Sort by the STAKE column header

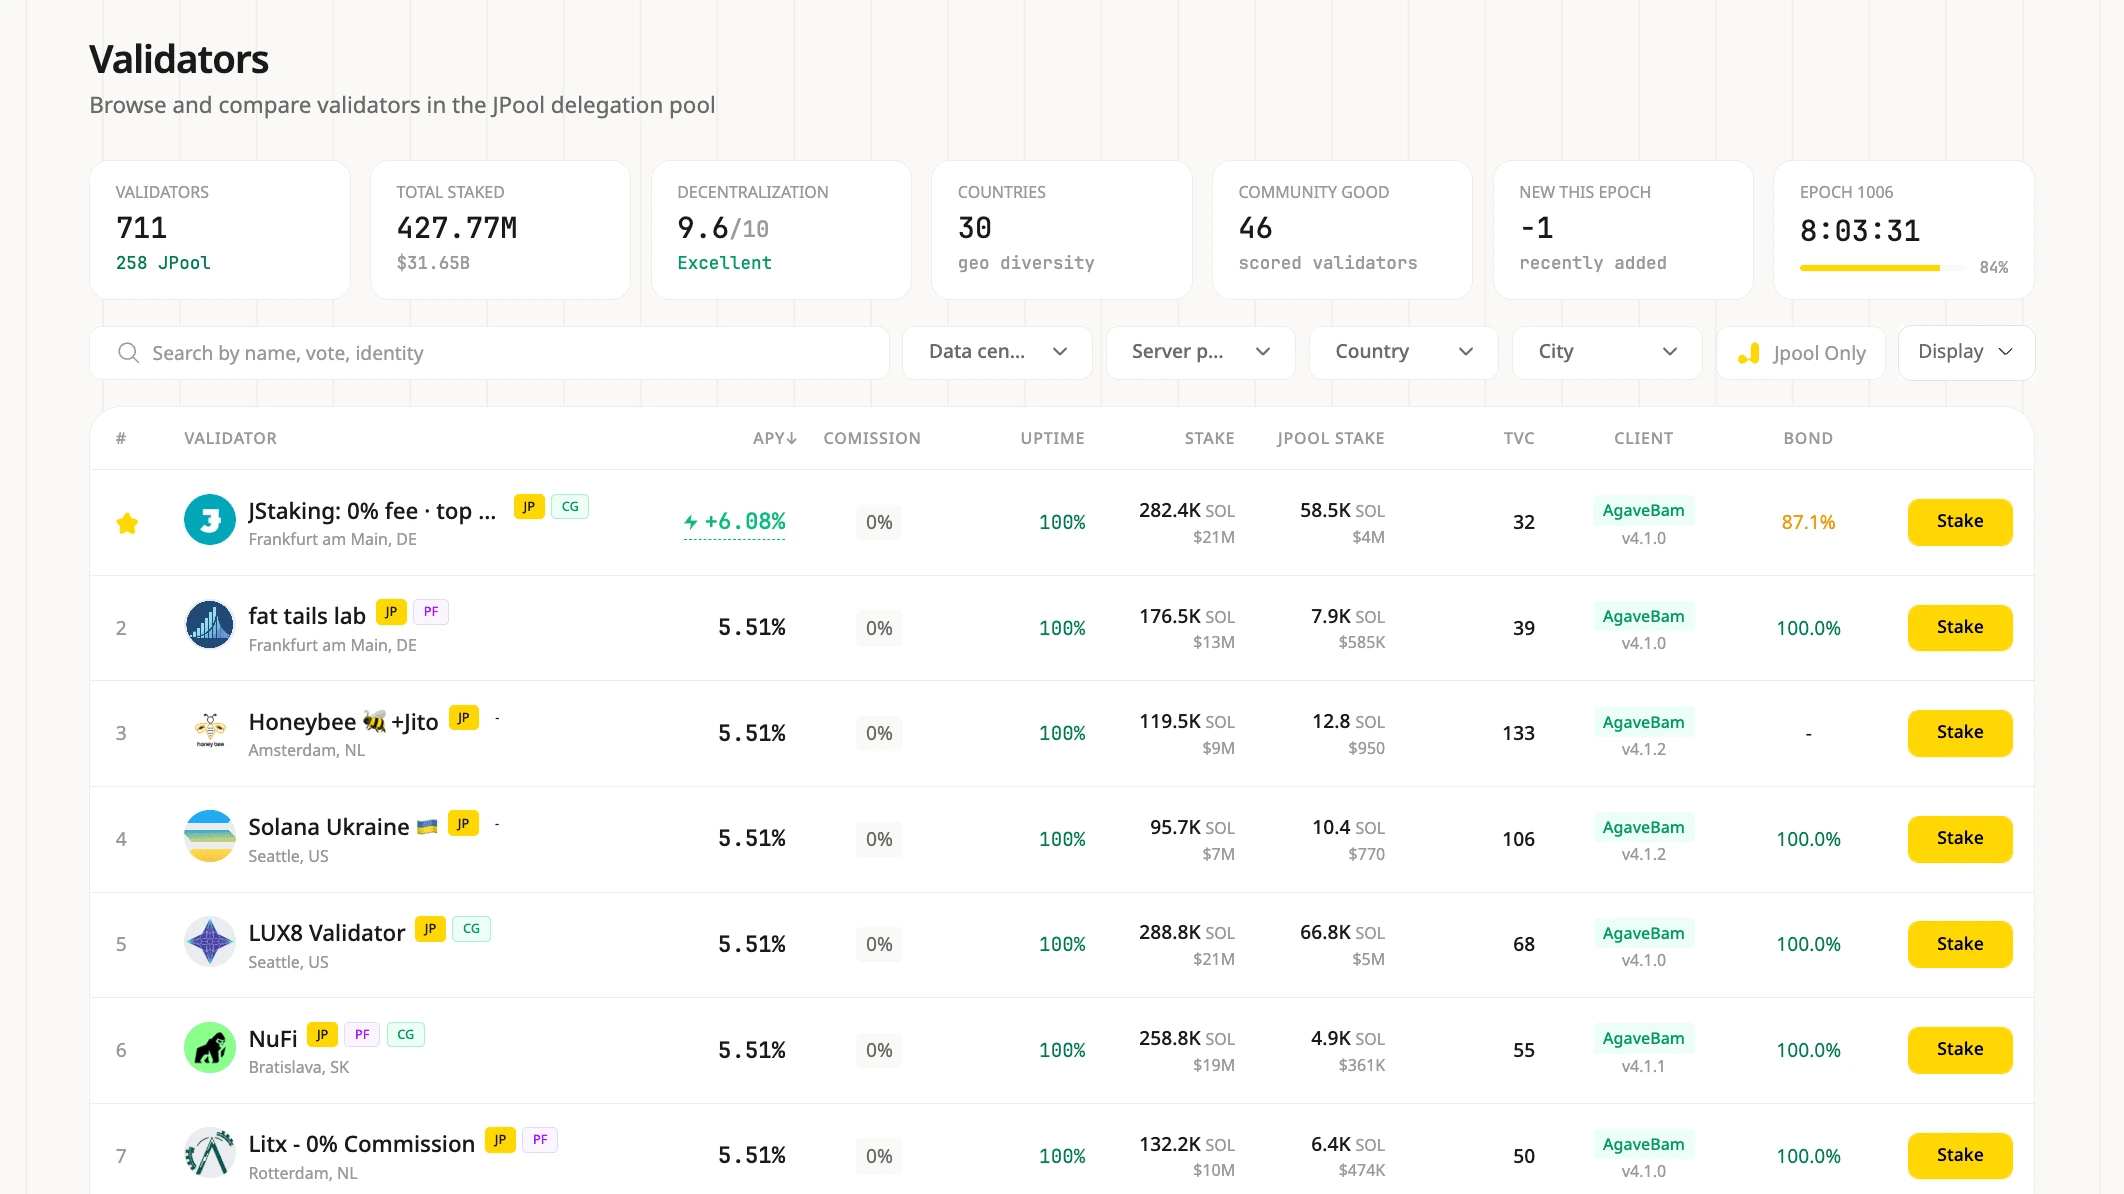pos(1209,438)
